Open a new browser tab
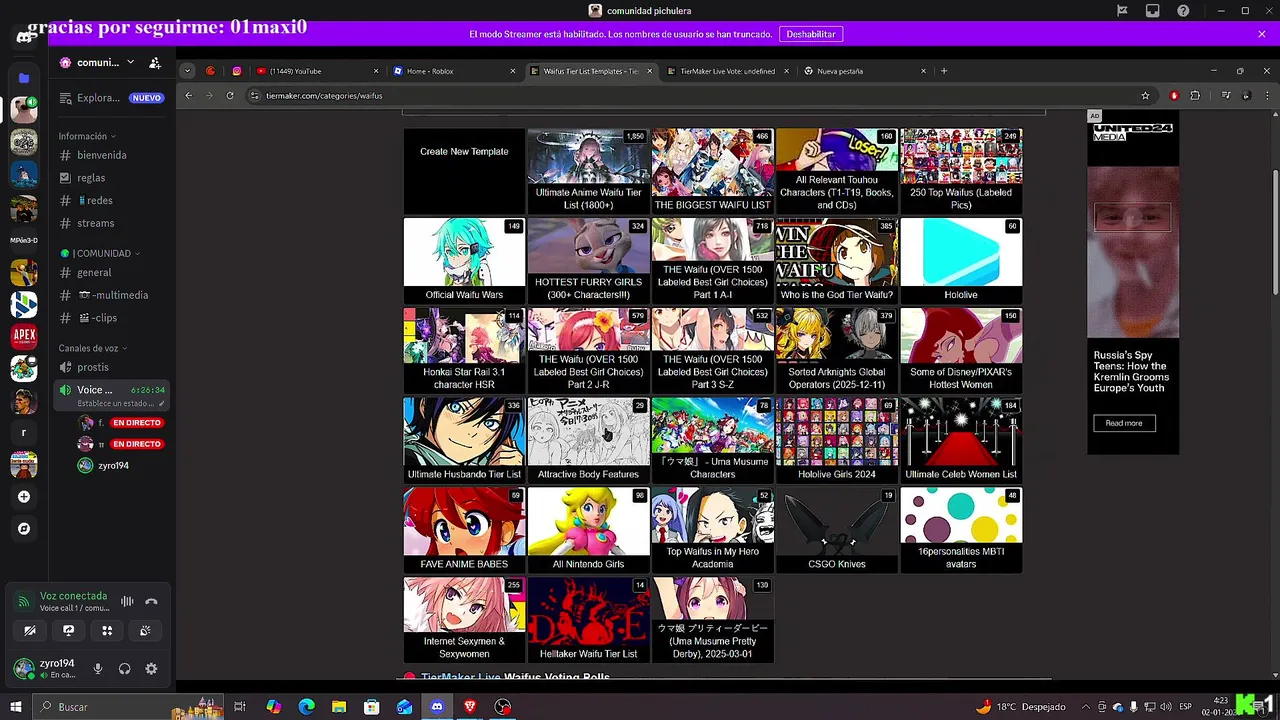This screenshot has height=720, width=1280. [x=944, y=71]
